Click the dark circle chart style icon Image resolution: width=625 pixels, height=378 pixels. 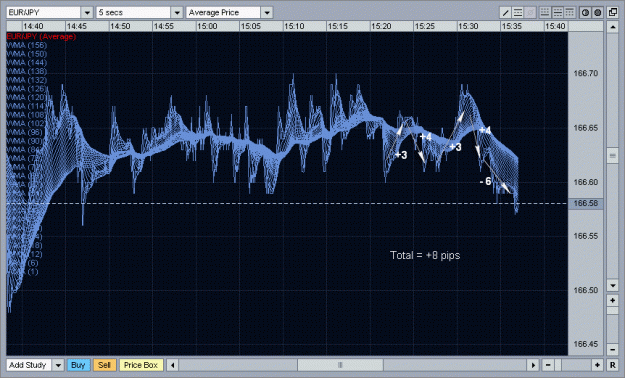[x=597, y=13]
